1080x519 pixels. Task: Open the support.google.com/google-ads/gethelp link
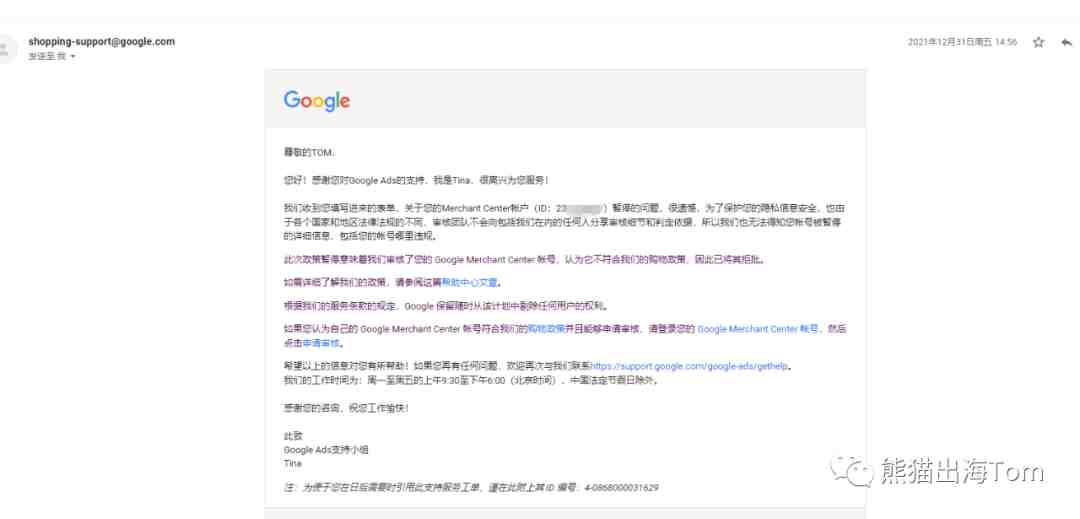click(x=689, y=366)
